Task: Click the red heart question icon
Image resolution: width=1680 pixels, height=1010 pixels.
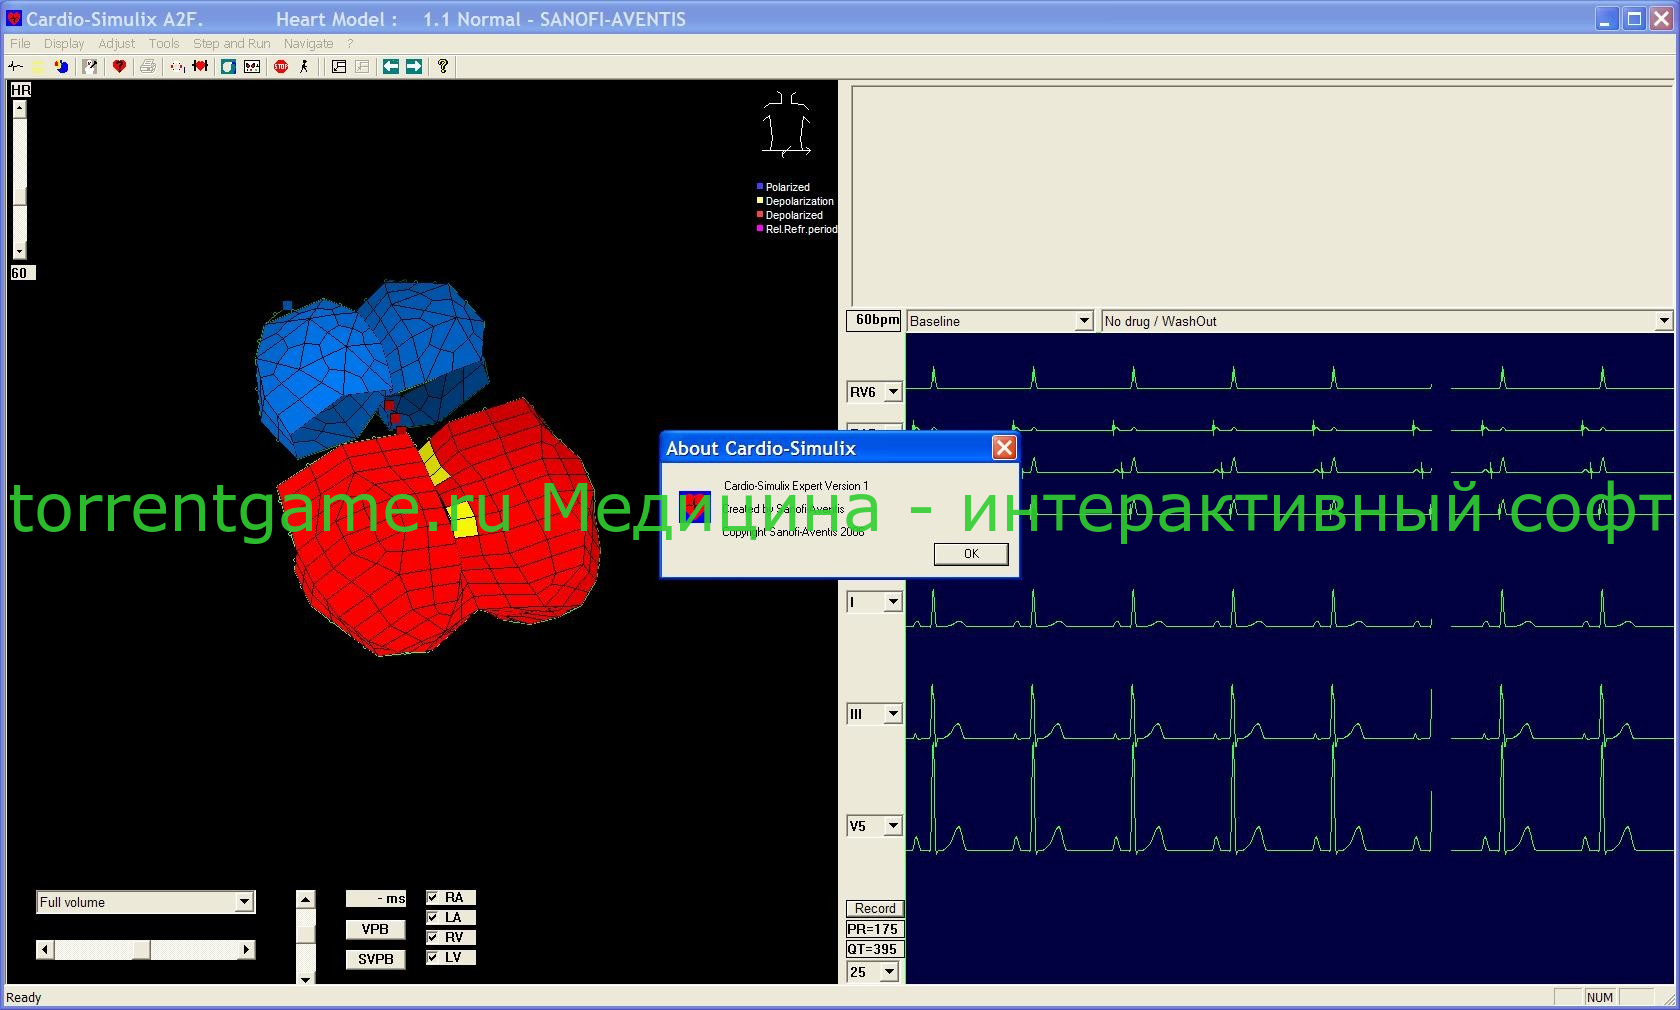Action: 119,67
